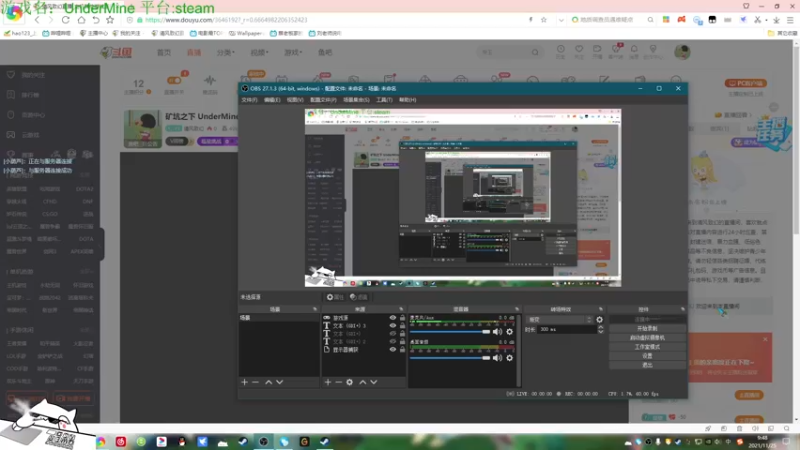Click the browser back arrow
Screen dimensions: 800x450
[x=37, y=20]
